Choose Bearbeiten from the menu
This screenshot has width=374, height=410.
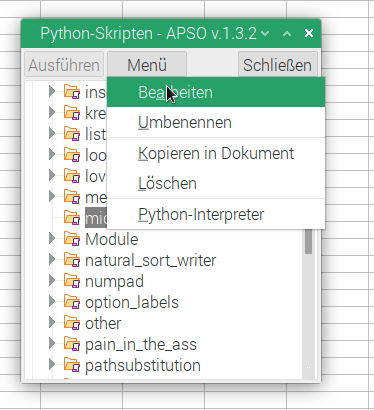[216, 92]
